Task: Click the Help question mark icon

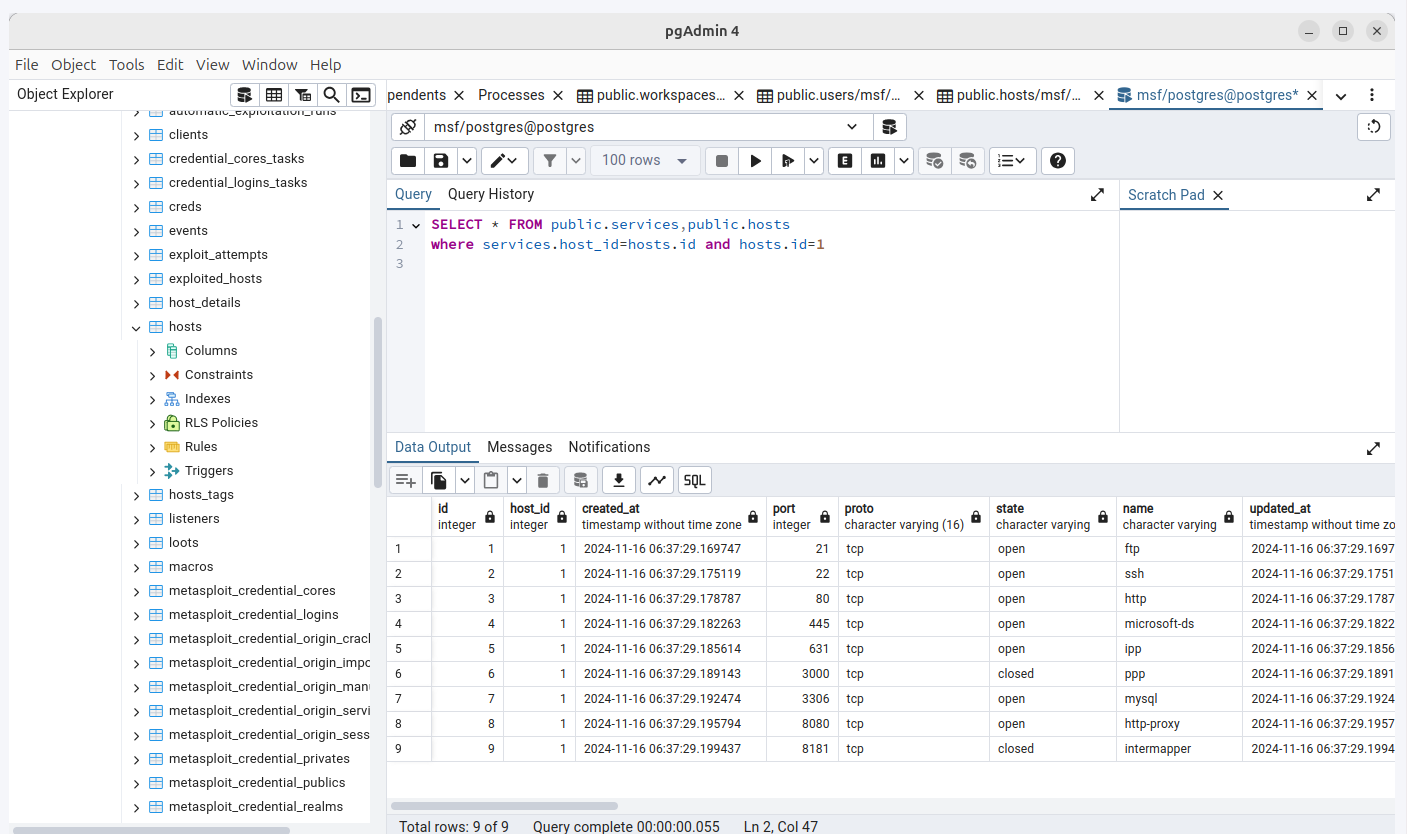Action: (x=1058, y=160)
